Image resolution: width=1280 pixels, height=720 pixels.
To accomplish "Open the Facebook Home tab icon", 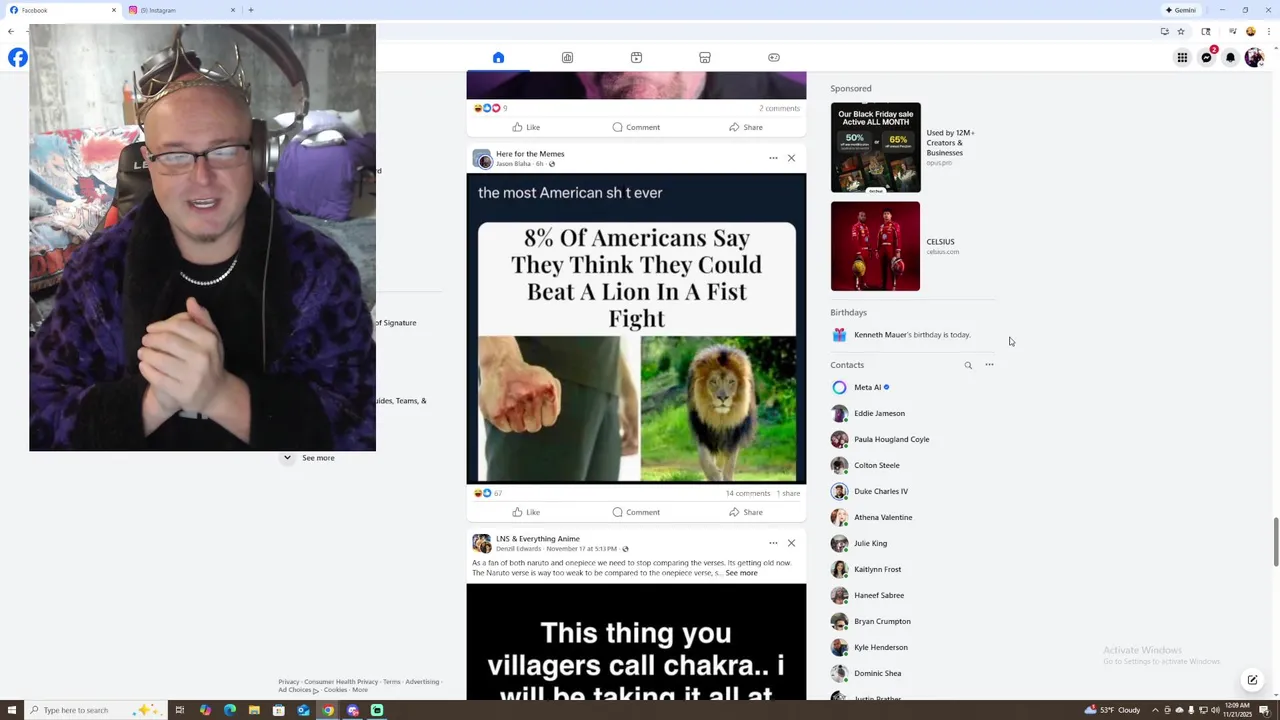I will pyautogui.click(x=498, y=57).
